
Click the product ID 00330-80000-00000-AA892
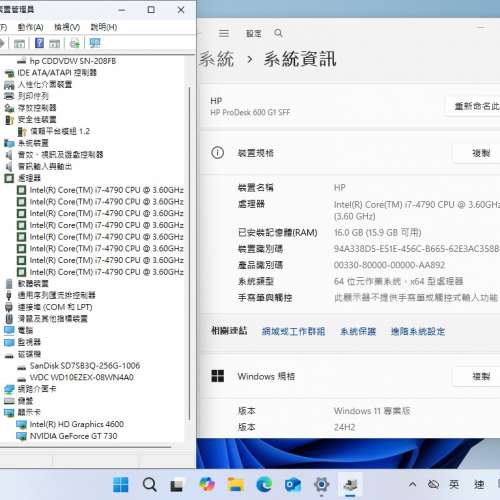pos(389,265)
